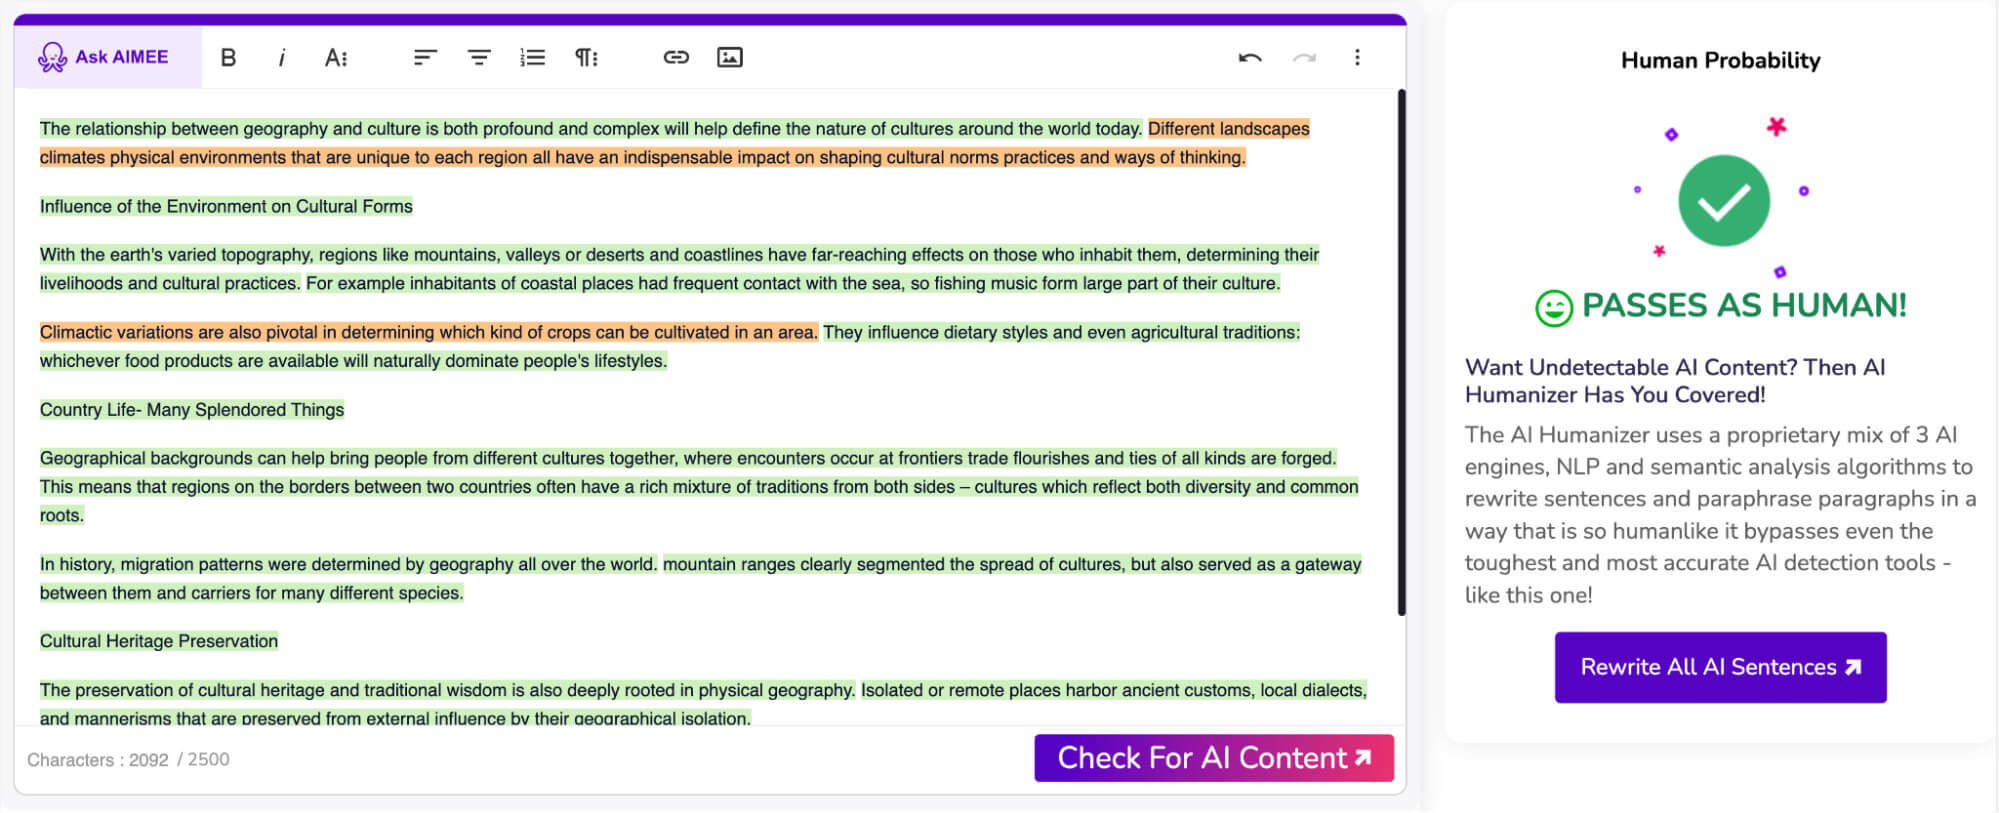Redo the last undone edit
This screenshot has width=1999, height=813.
click(x=1304, y=58)
